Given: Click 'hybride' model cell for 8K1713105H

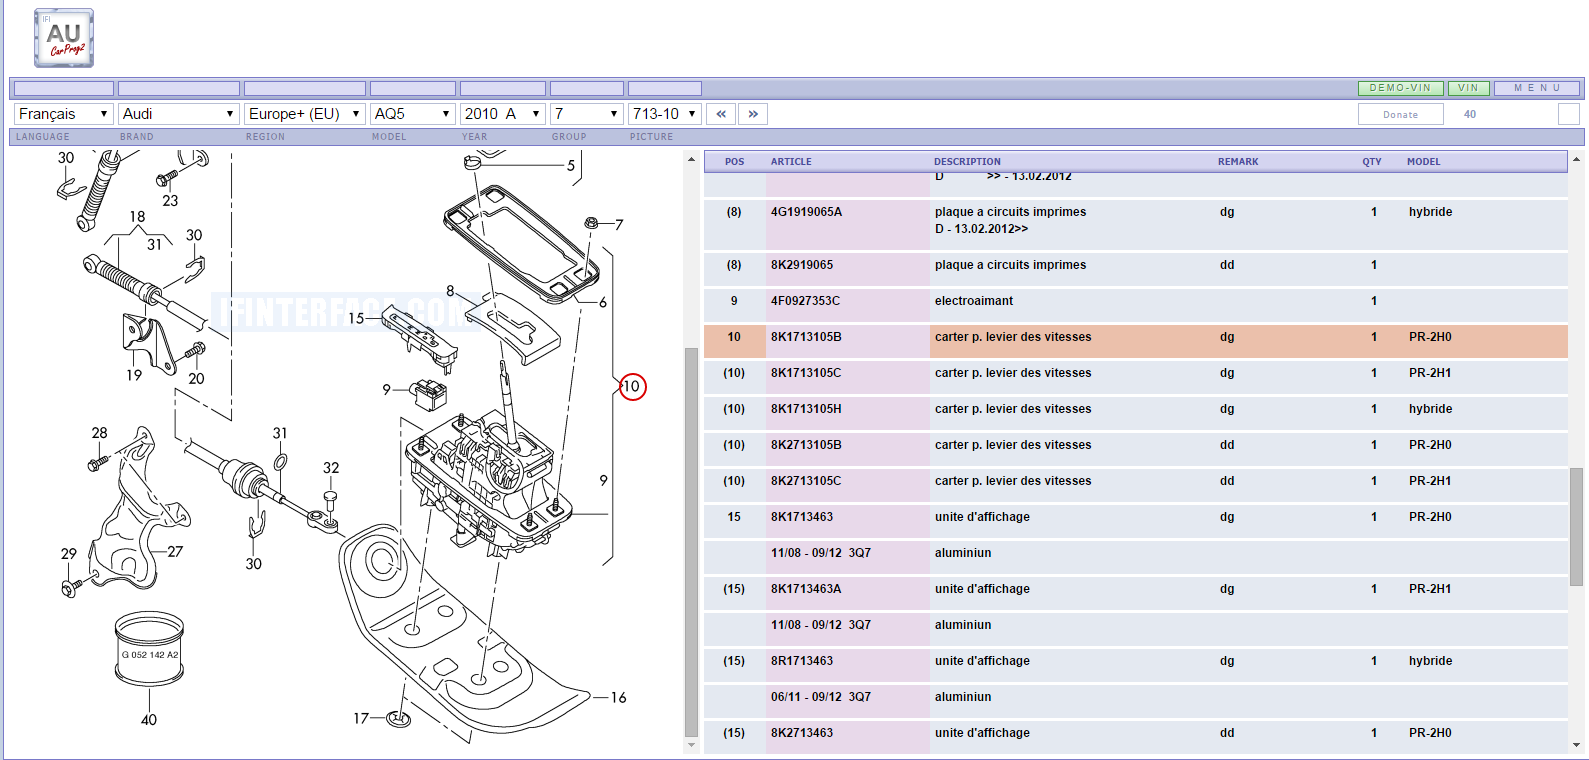Looking at the screenshot, I should (1430, 409).
